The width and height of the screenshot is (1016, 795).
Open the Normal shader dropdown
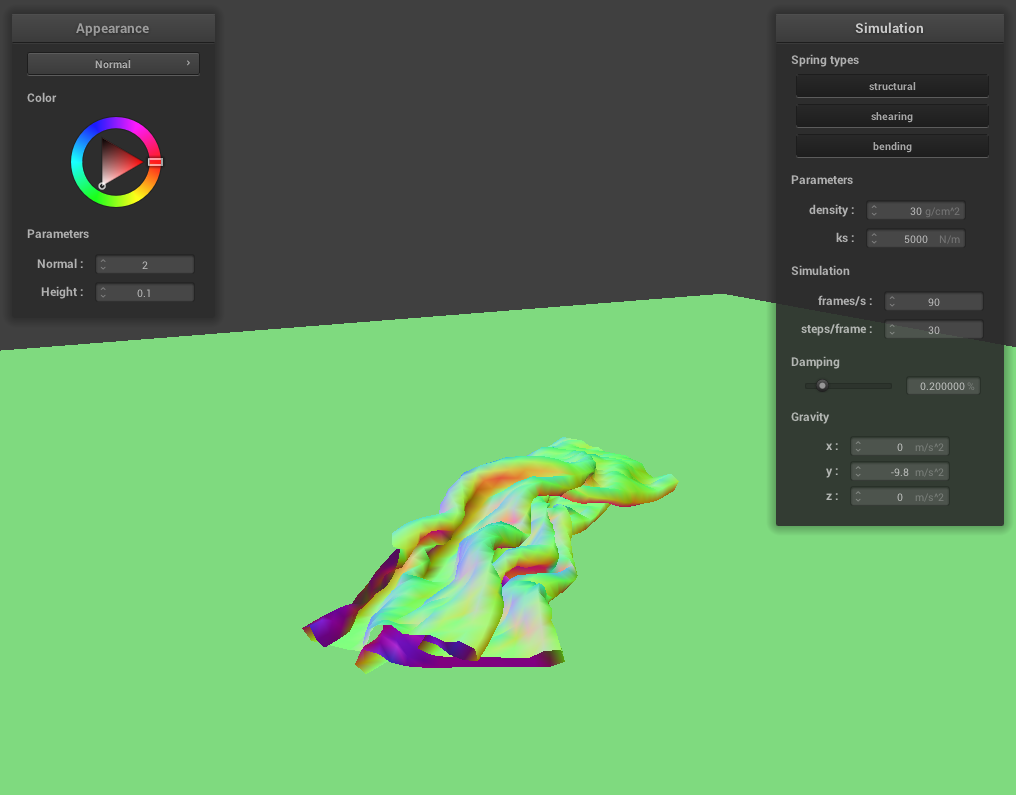[x=113, y=63]
